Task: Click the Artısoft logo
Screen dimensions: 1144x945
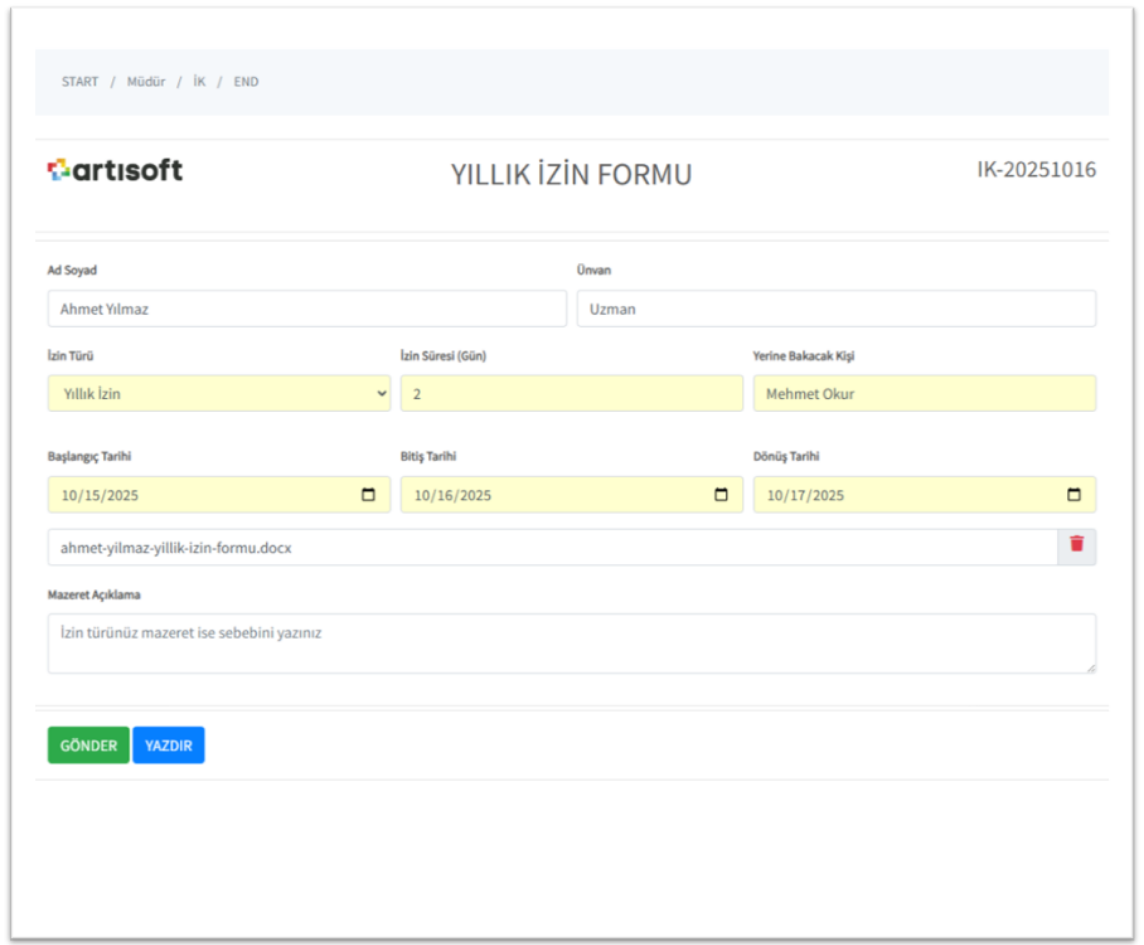Action: click(115, 171)
